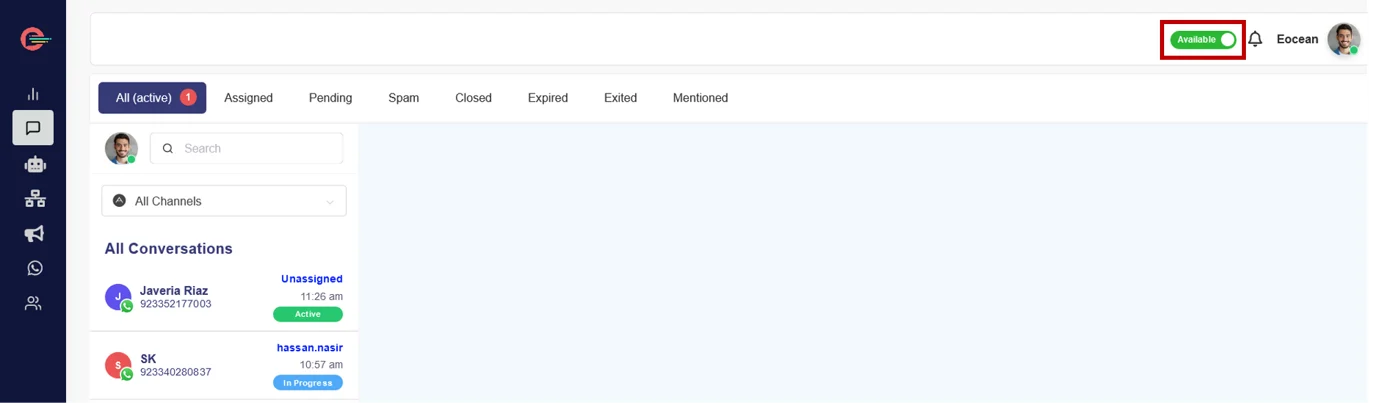Viewport: 1376px width, 409px height.
Task: Switch to the Assigned tab
Action: pyautogui.click(x=248, y=98)
